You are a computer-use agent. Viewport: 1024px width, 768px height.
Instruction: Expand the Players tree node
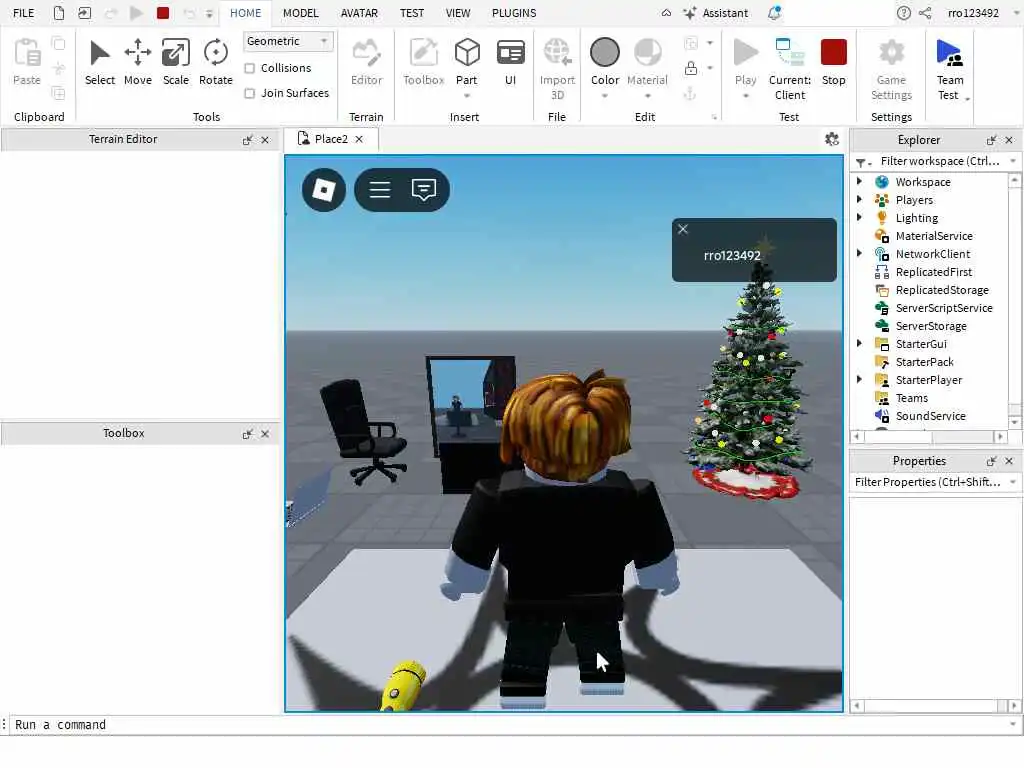click(x=859, y=200)
